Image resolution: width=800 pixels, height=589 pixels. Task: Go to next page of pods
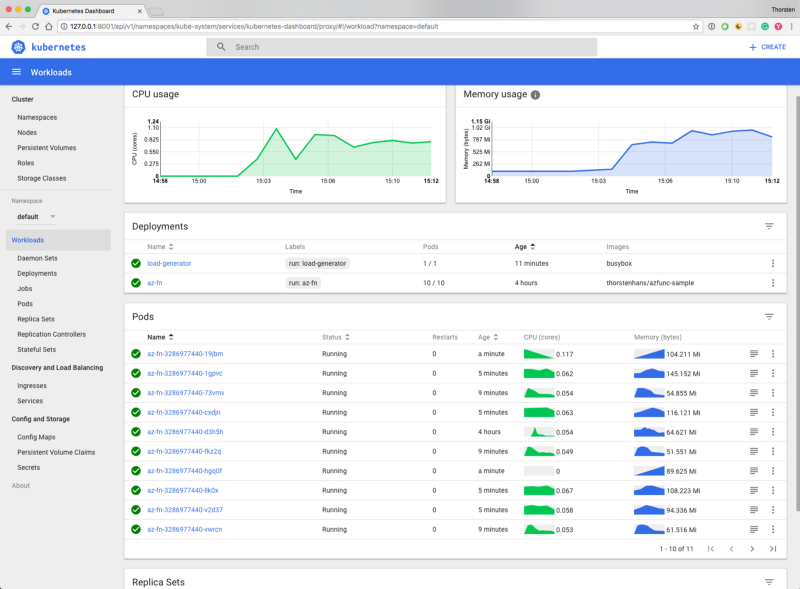pyautogui.click(x=752, y=549)
